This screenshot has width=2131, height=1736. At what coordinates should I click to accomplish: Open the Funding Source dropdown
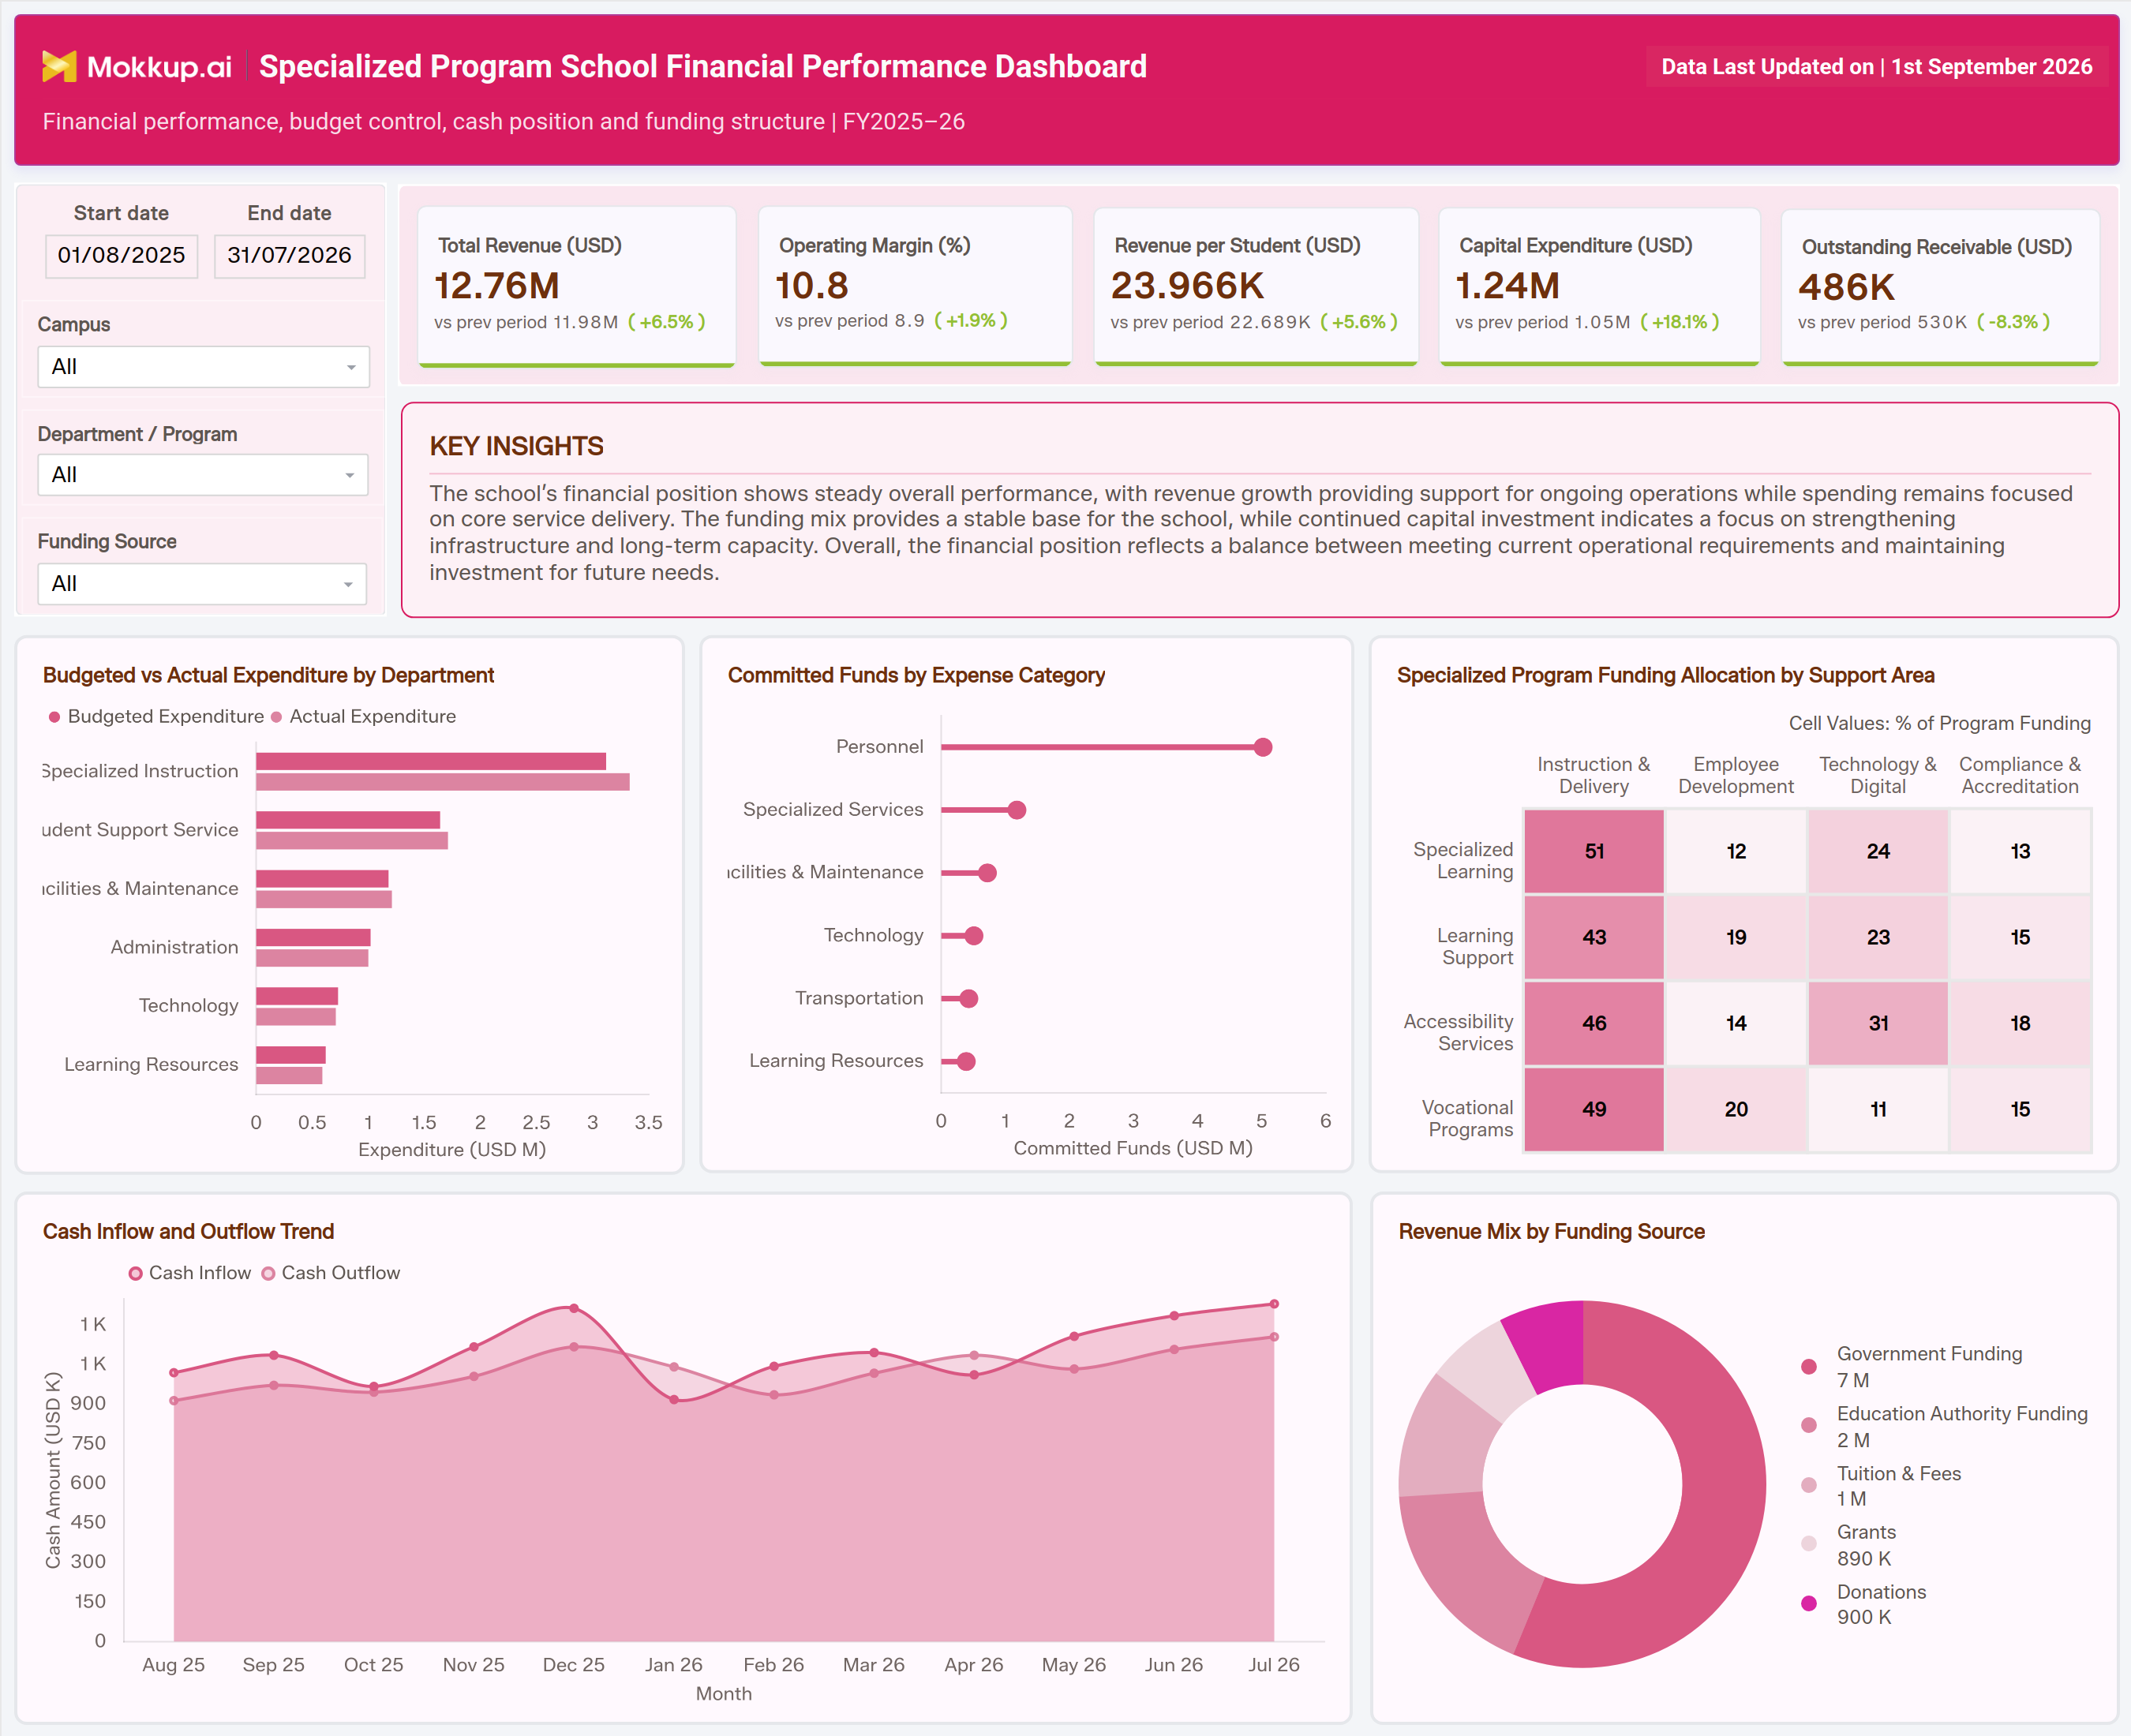[202, 583]
